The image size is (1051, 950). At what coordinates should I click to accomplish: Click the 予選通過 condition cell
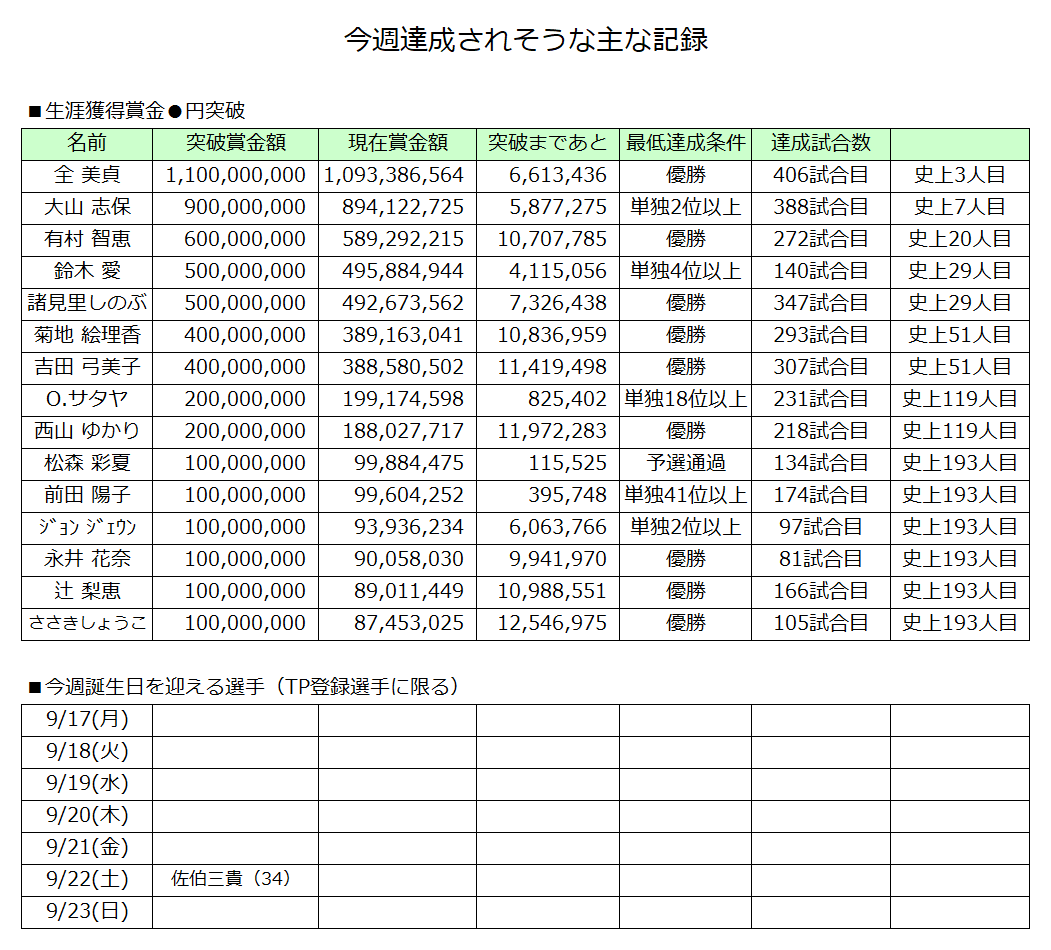(685, 463)
